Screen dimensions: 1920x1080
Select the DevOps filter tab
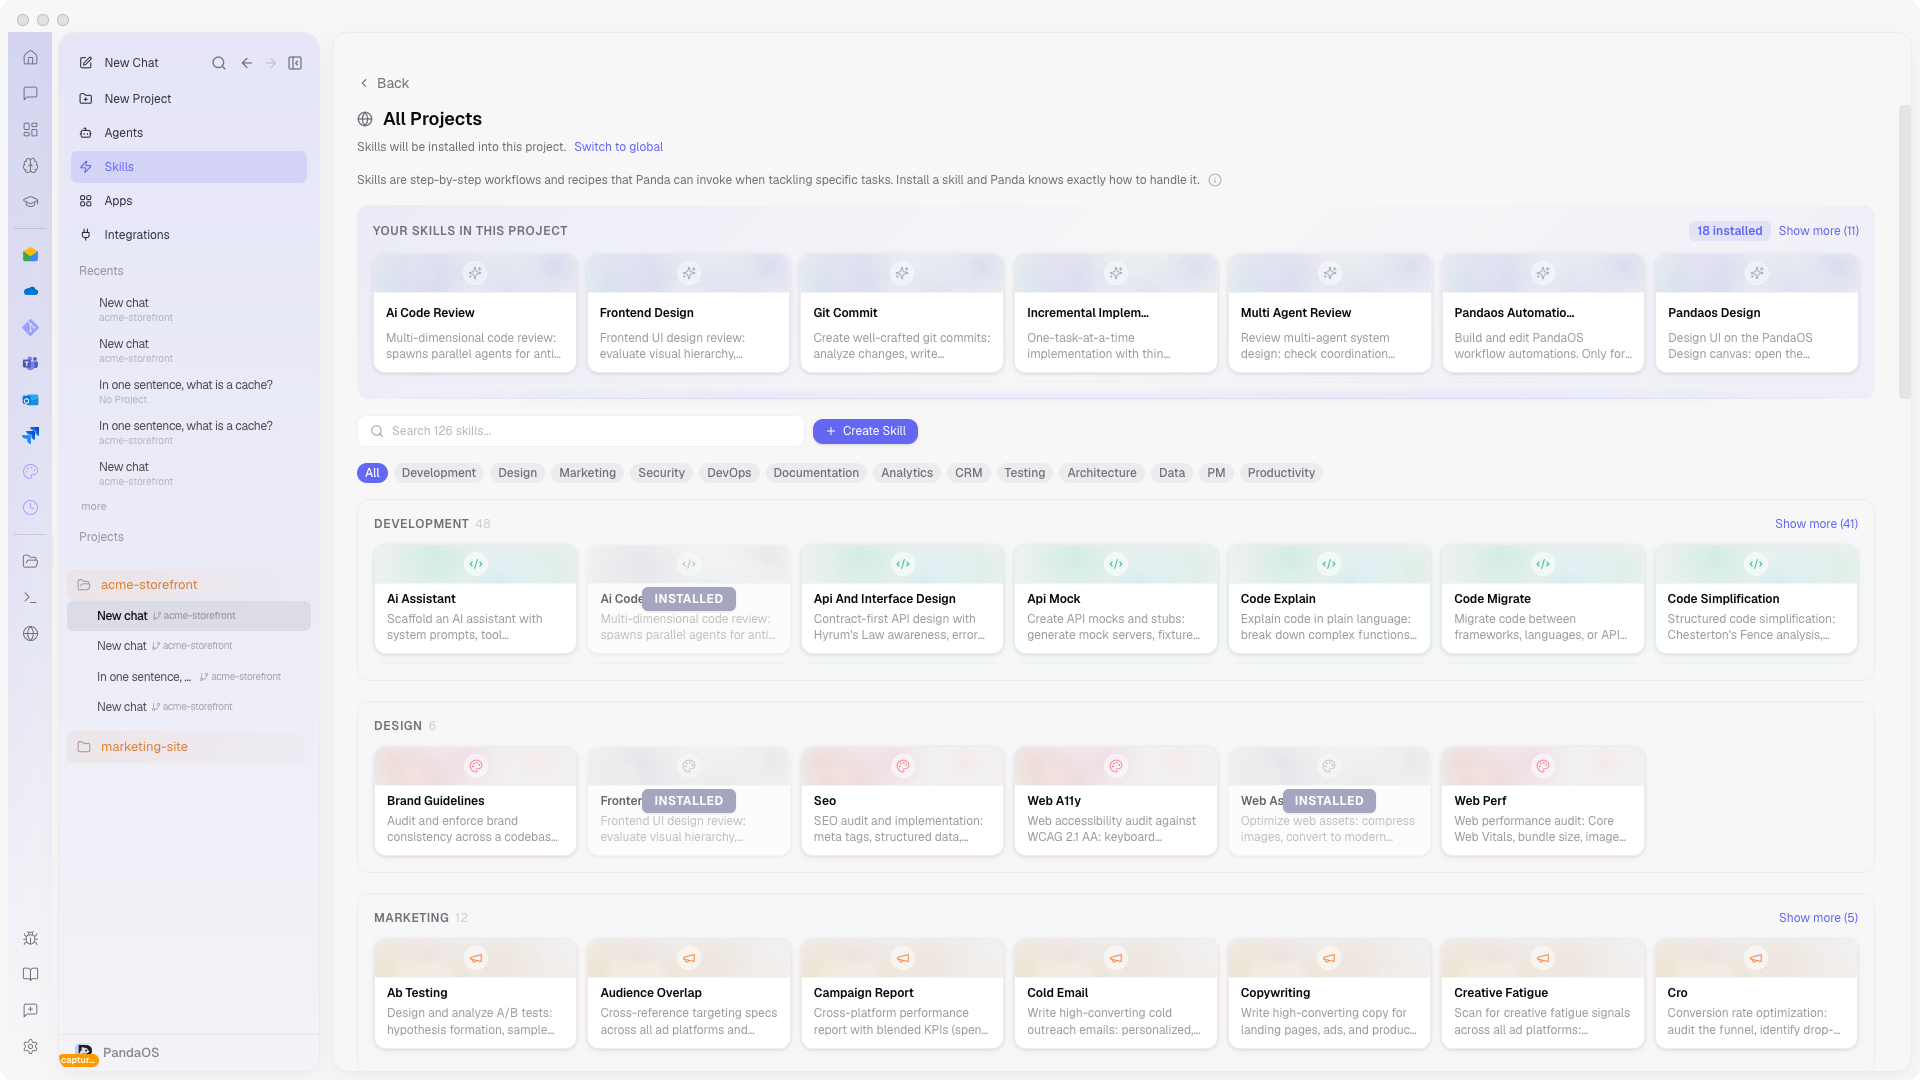[x=728, y=473]
